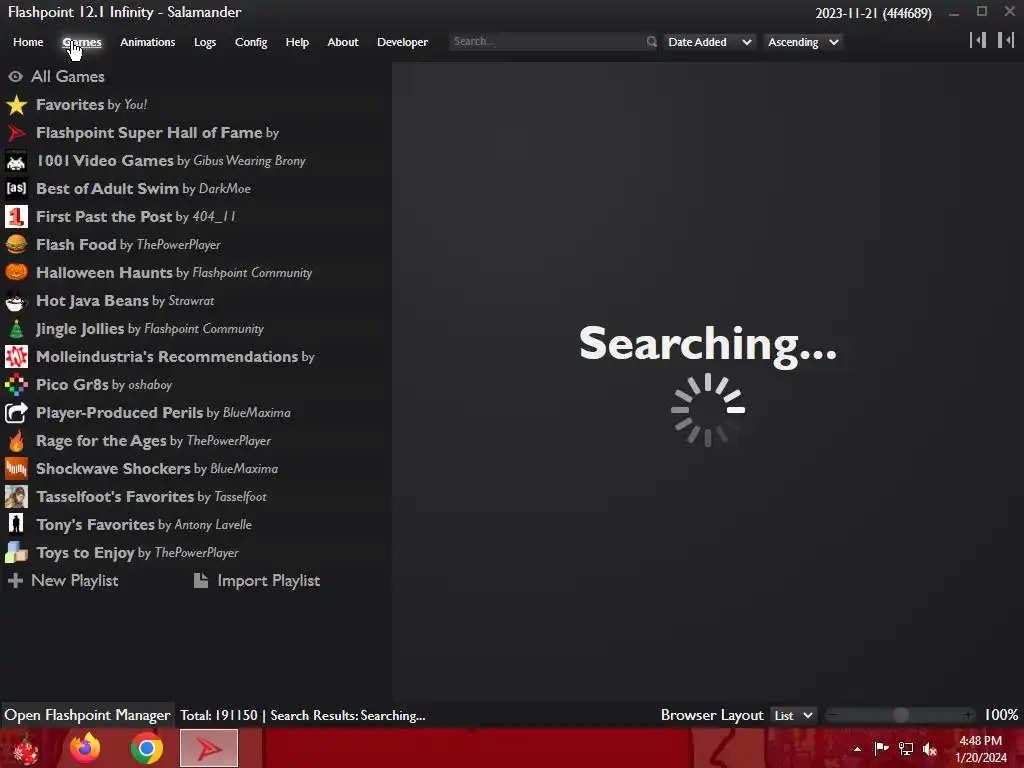The image size is (1024, 768).
Task: Click the Player-Produced Perils share icon
Action: [x=16, y=413]
